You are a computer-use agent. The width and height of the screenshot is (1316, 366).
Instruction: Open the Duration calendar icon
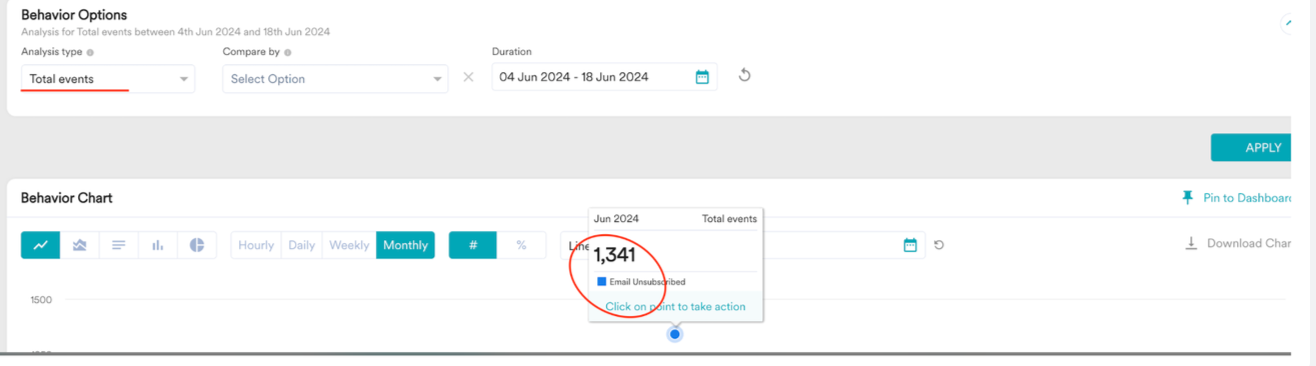[702, 77]
